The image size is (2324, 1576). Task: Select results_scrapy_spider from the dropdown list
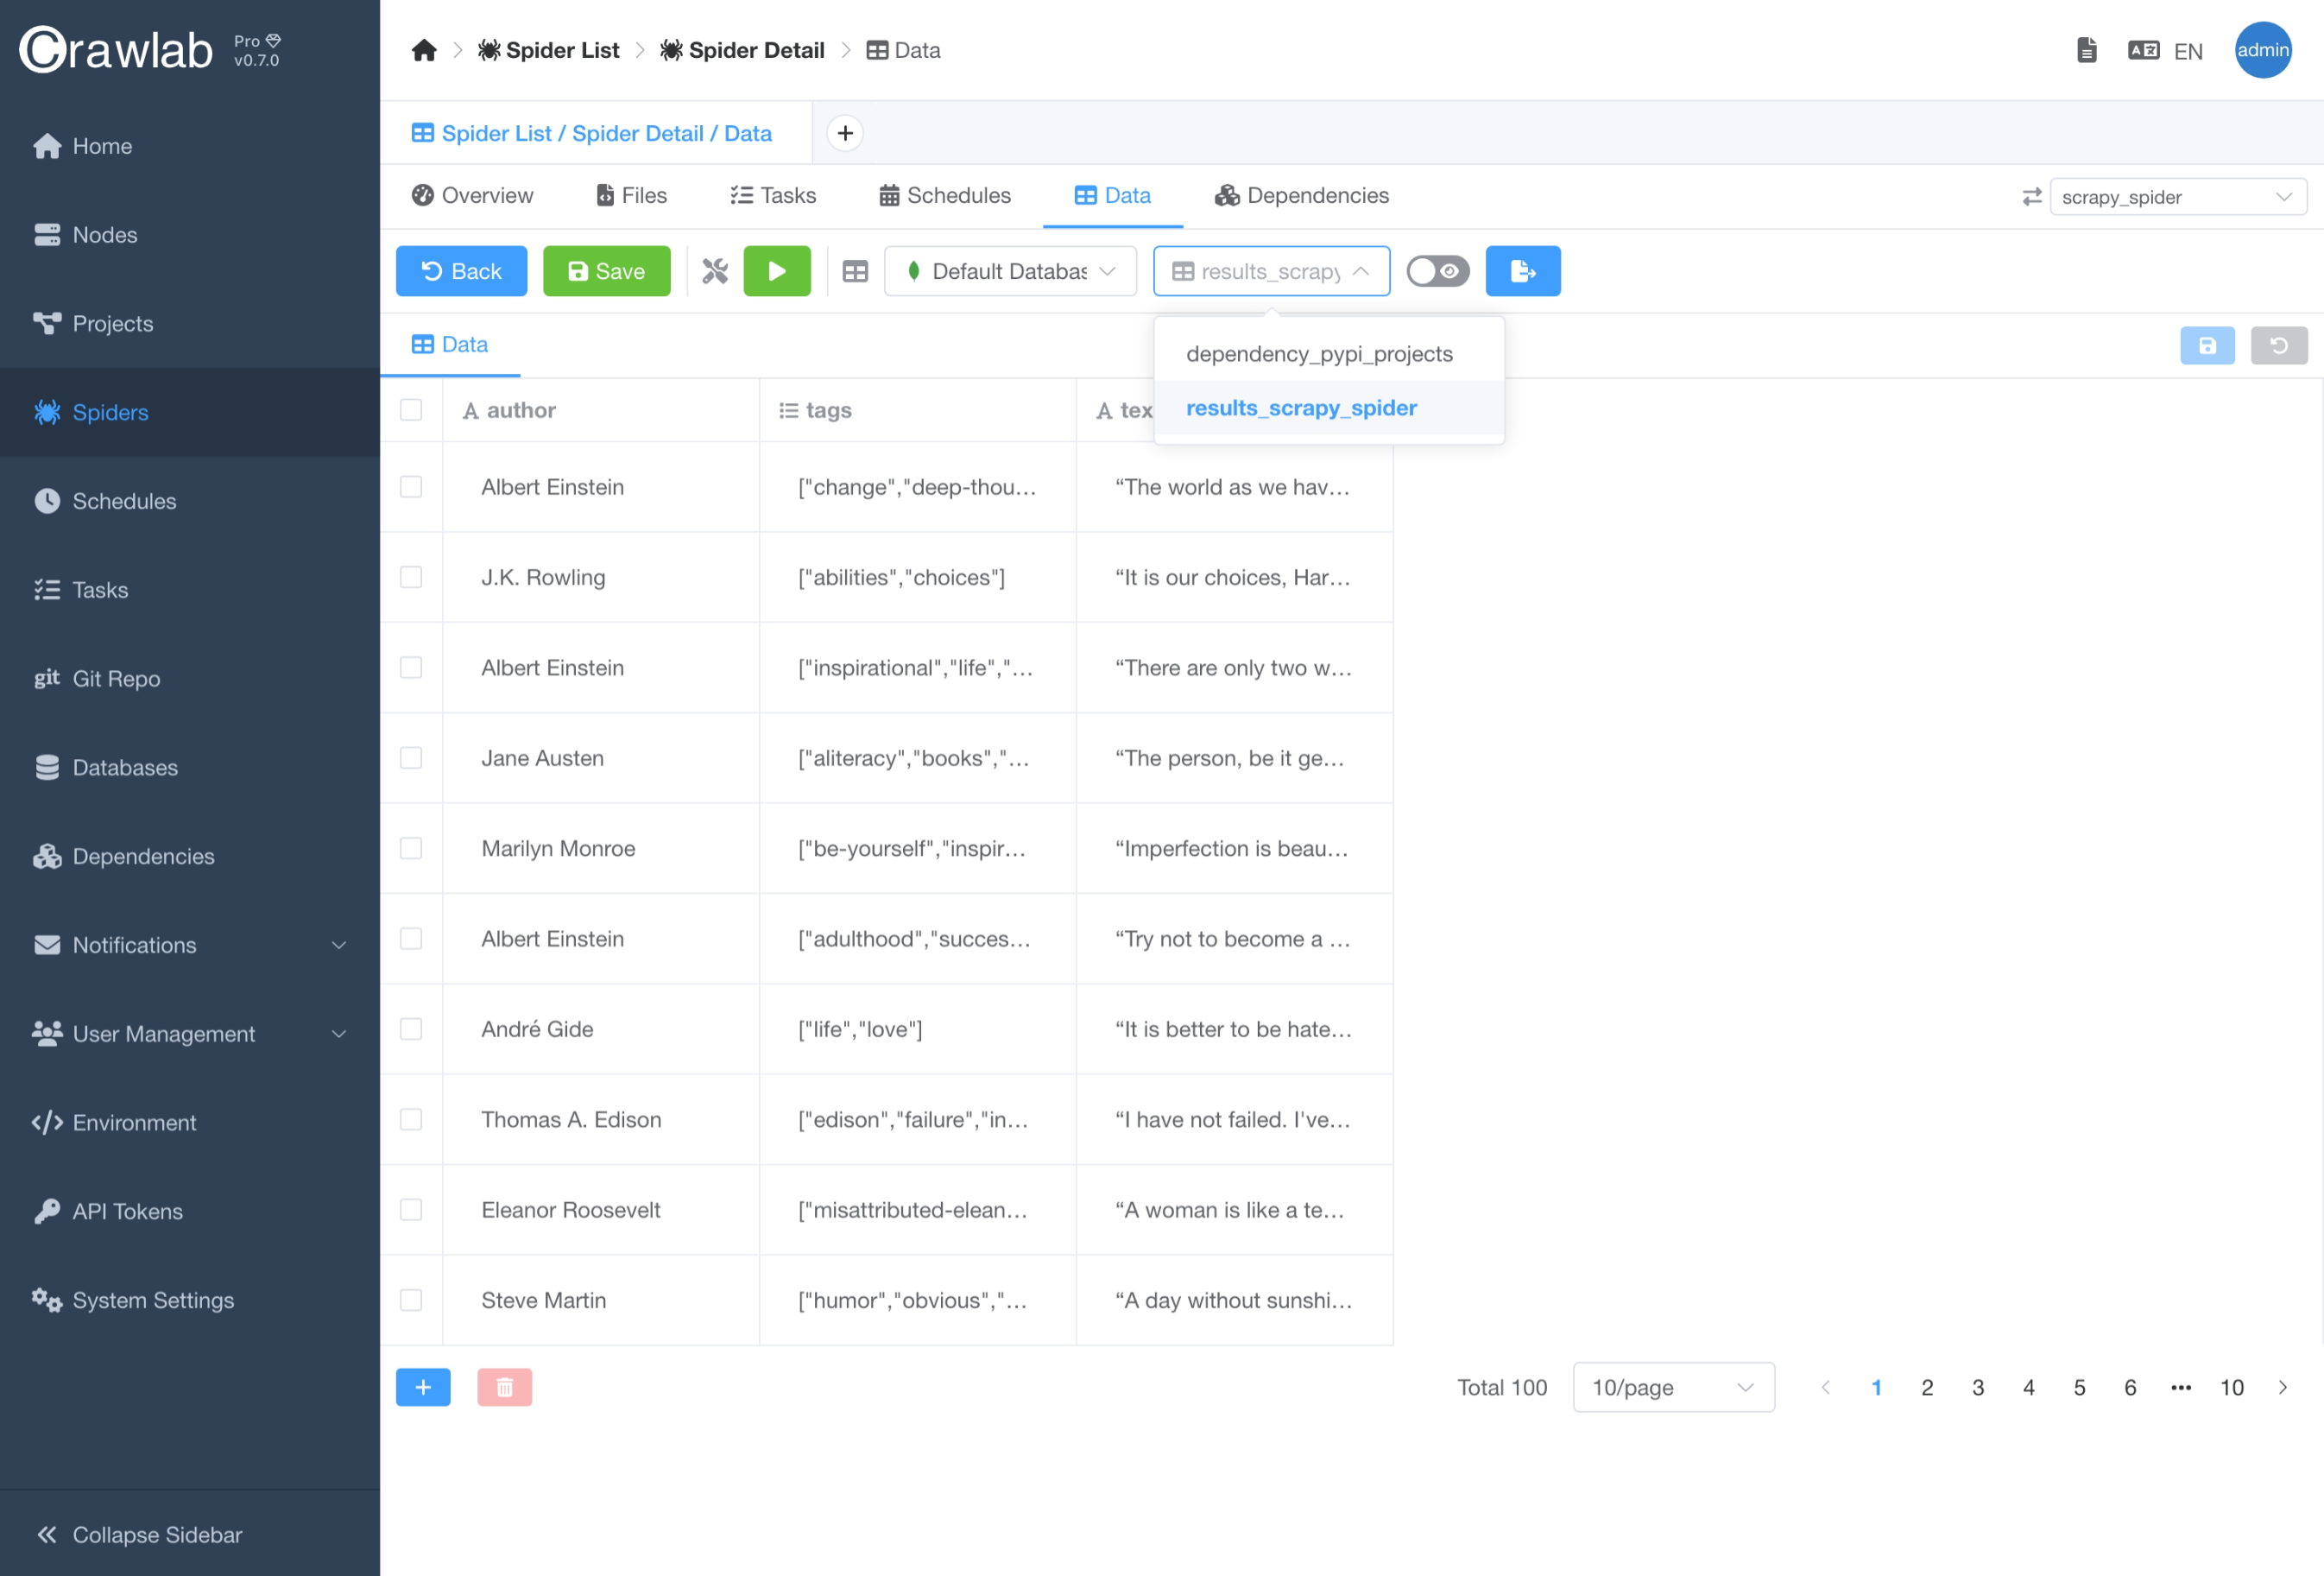(x=1301, y=407)
